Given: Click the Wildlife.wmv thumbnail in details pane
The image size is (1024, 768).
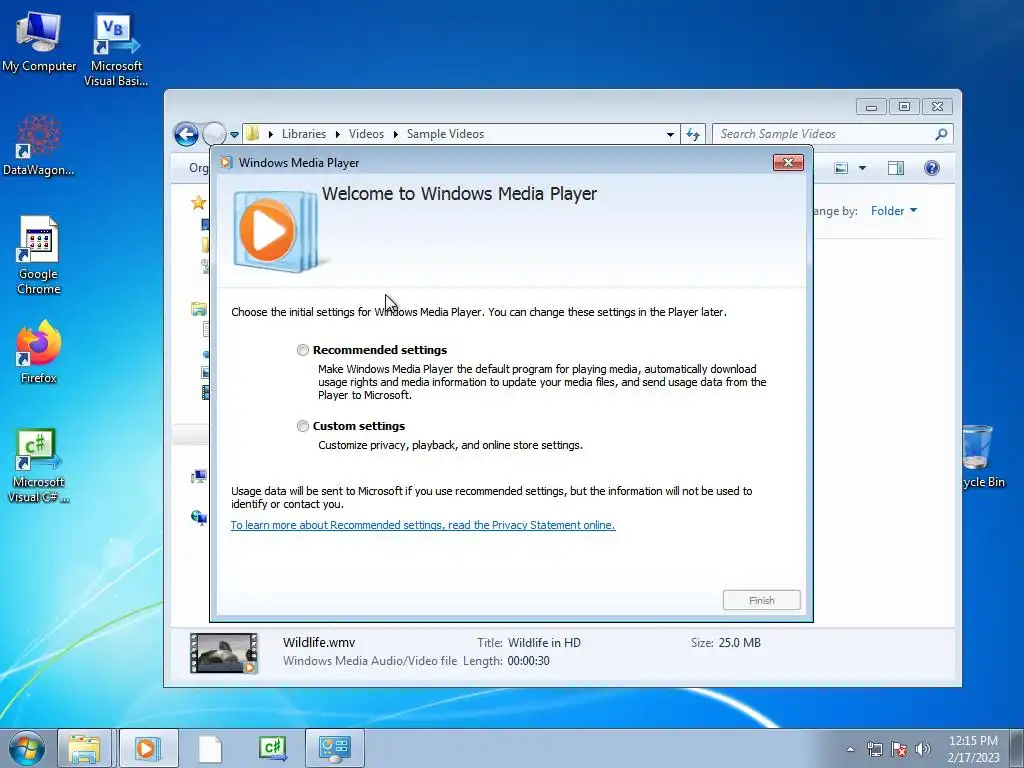Looking at the screenshot, I should point(224,653).
